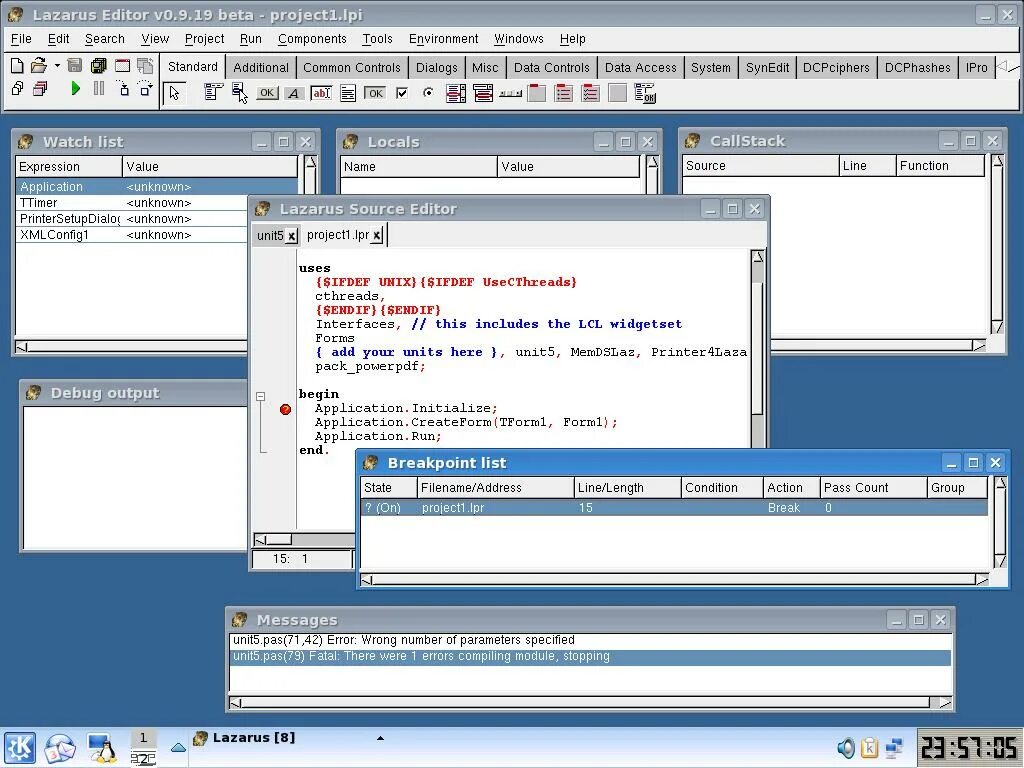
Task: Click the green Run arrow
Action: pyautogui.click(x=76, y=88)
